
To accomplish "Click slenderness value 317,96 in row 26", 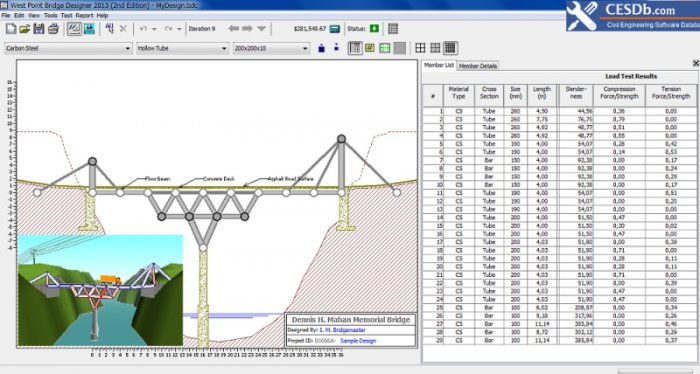I will click(583, 316).
